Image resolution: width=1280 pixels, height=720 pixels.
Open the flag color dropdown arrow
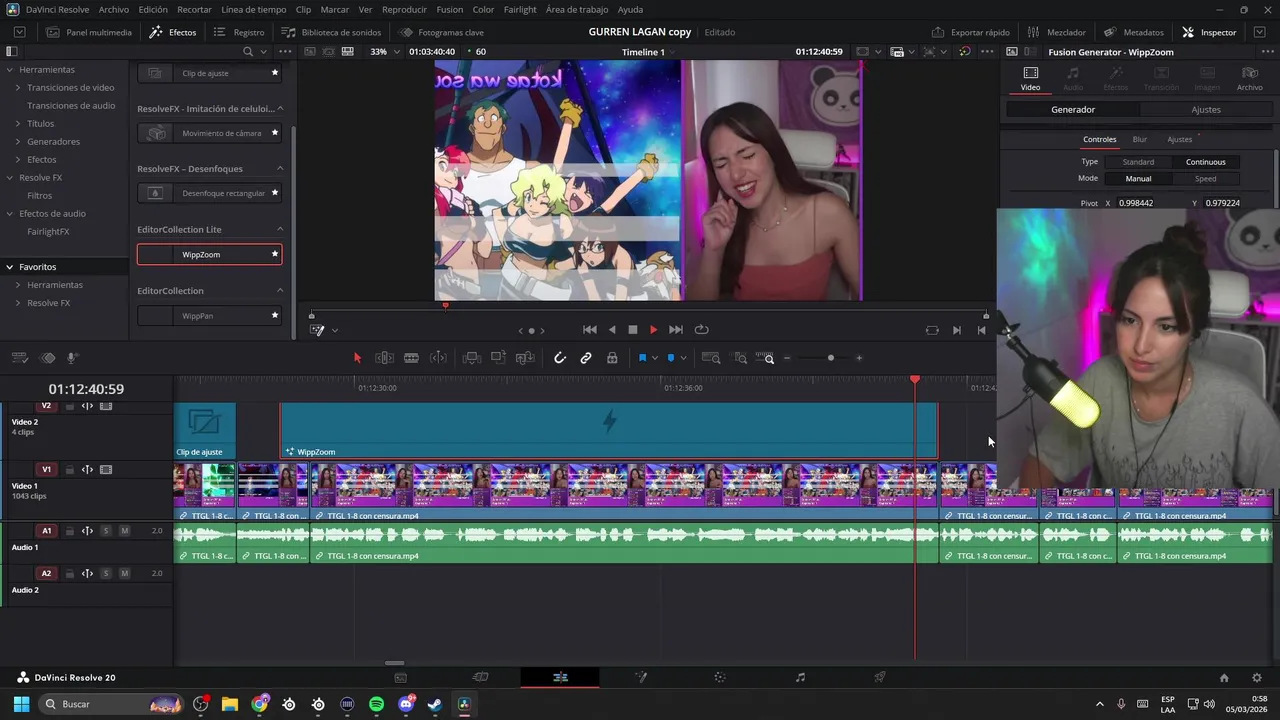pyautogui.click(x=654, y=358)
